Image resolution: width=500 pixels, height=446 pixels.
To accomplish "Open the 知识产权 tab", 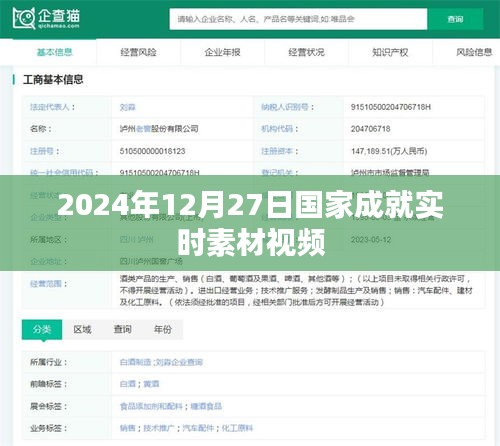I will click(390, 52).
